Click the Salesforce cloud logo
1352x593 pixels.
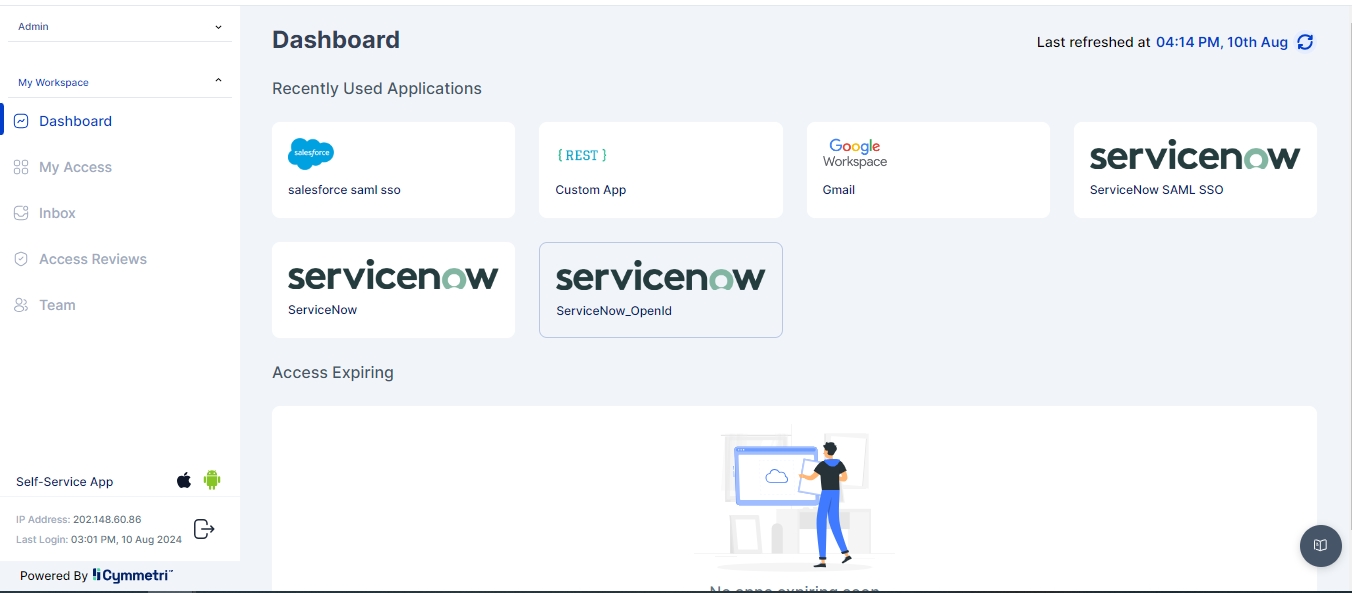coord(311,154)
